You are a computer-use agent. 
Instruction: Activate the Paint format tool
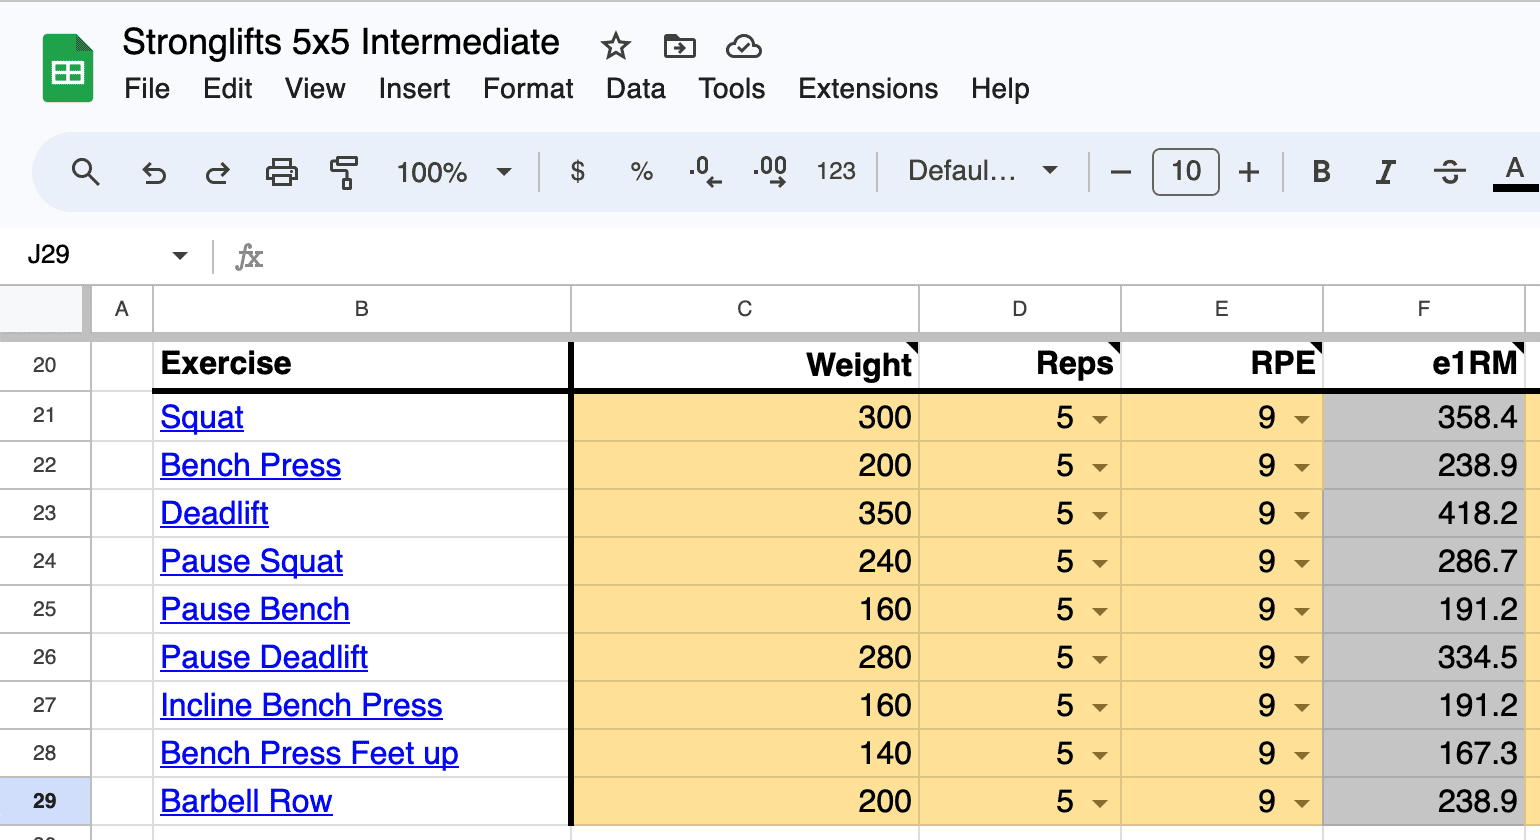click(x=343, y=172)
